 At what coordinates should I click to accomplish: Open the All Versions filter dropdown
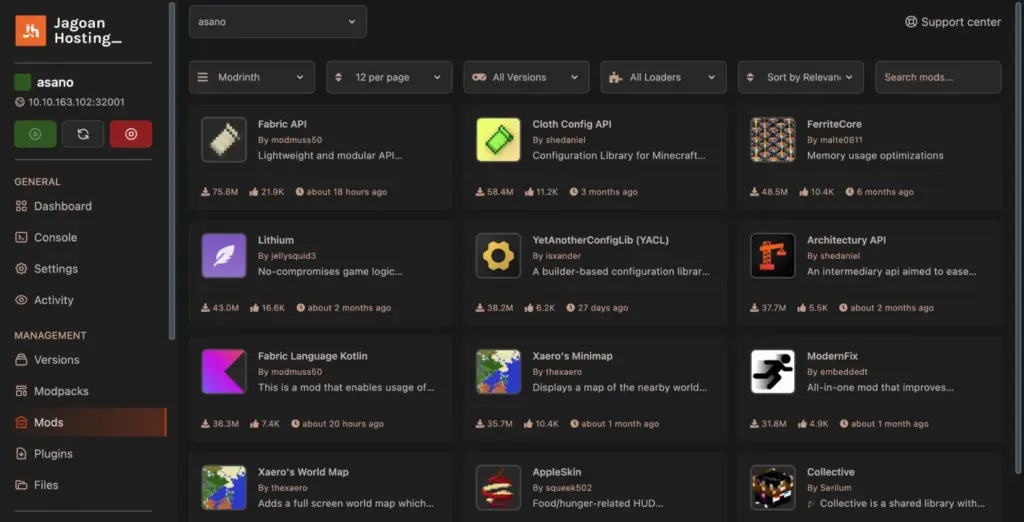(x=526, y=77)
